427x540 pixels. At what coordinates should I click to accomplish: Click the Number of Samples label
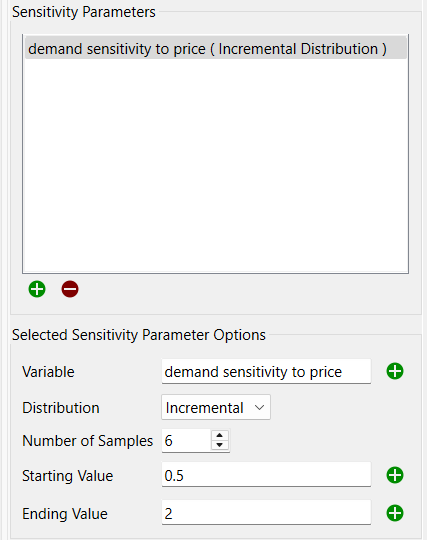point(87,441)
